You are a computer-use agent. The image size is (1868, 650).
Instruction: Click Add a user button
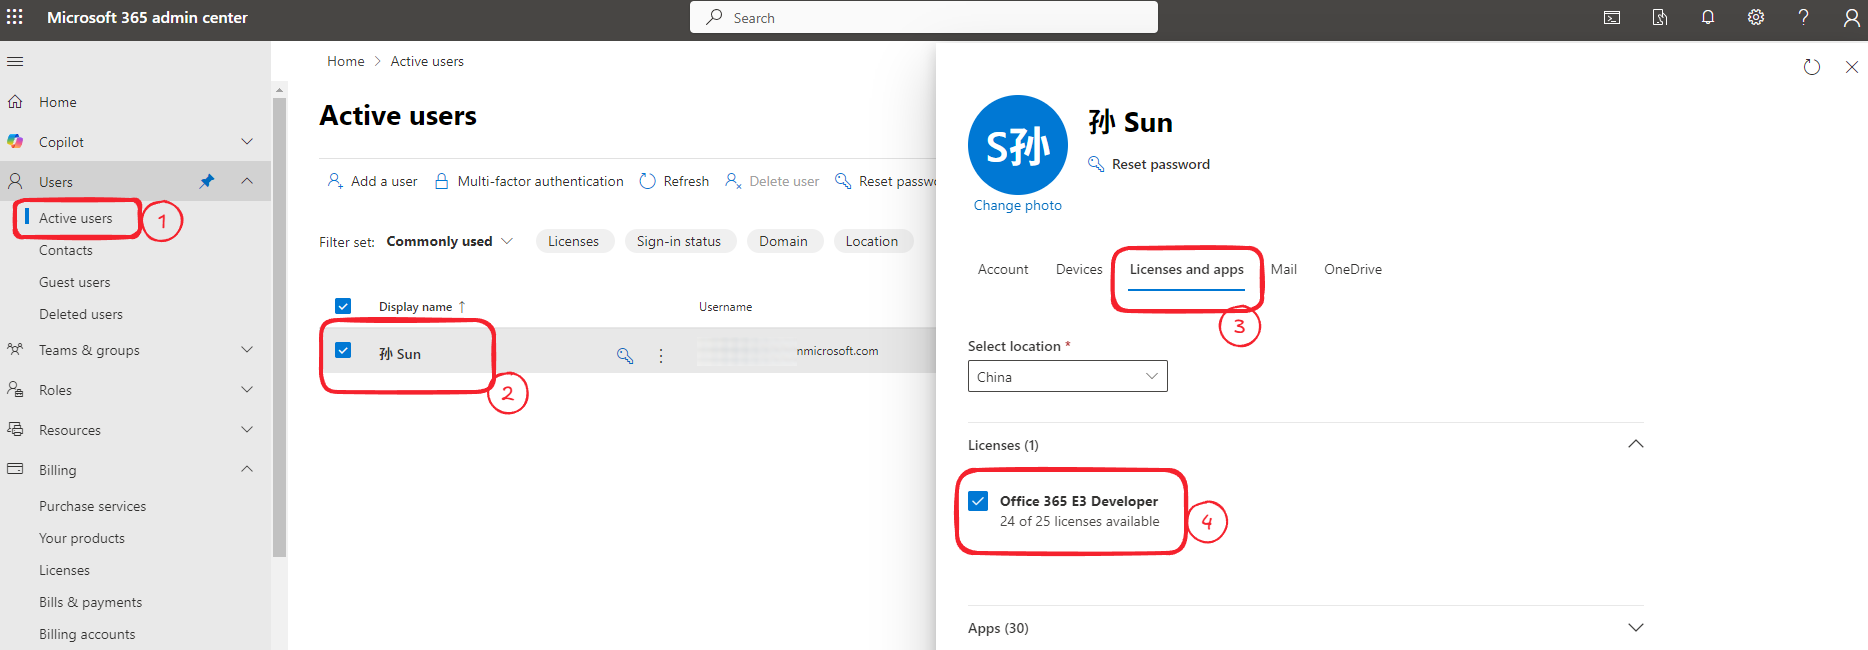point(373,181)
